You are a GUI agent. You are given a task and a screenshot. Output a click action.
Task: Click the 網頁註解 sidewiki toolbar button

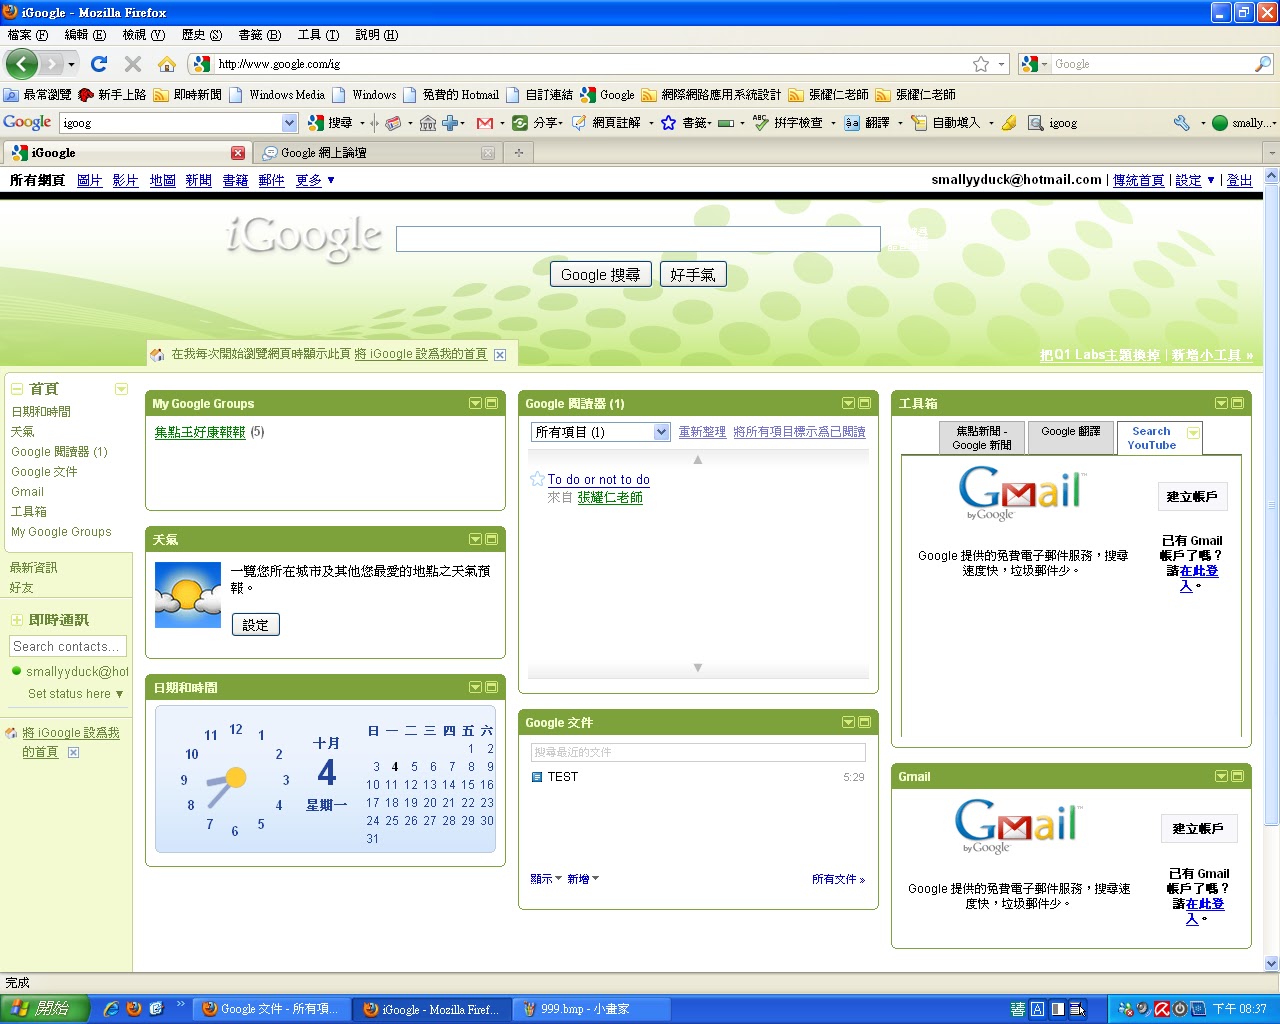(605, 123)
